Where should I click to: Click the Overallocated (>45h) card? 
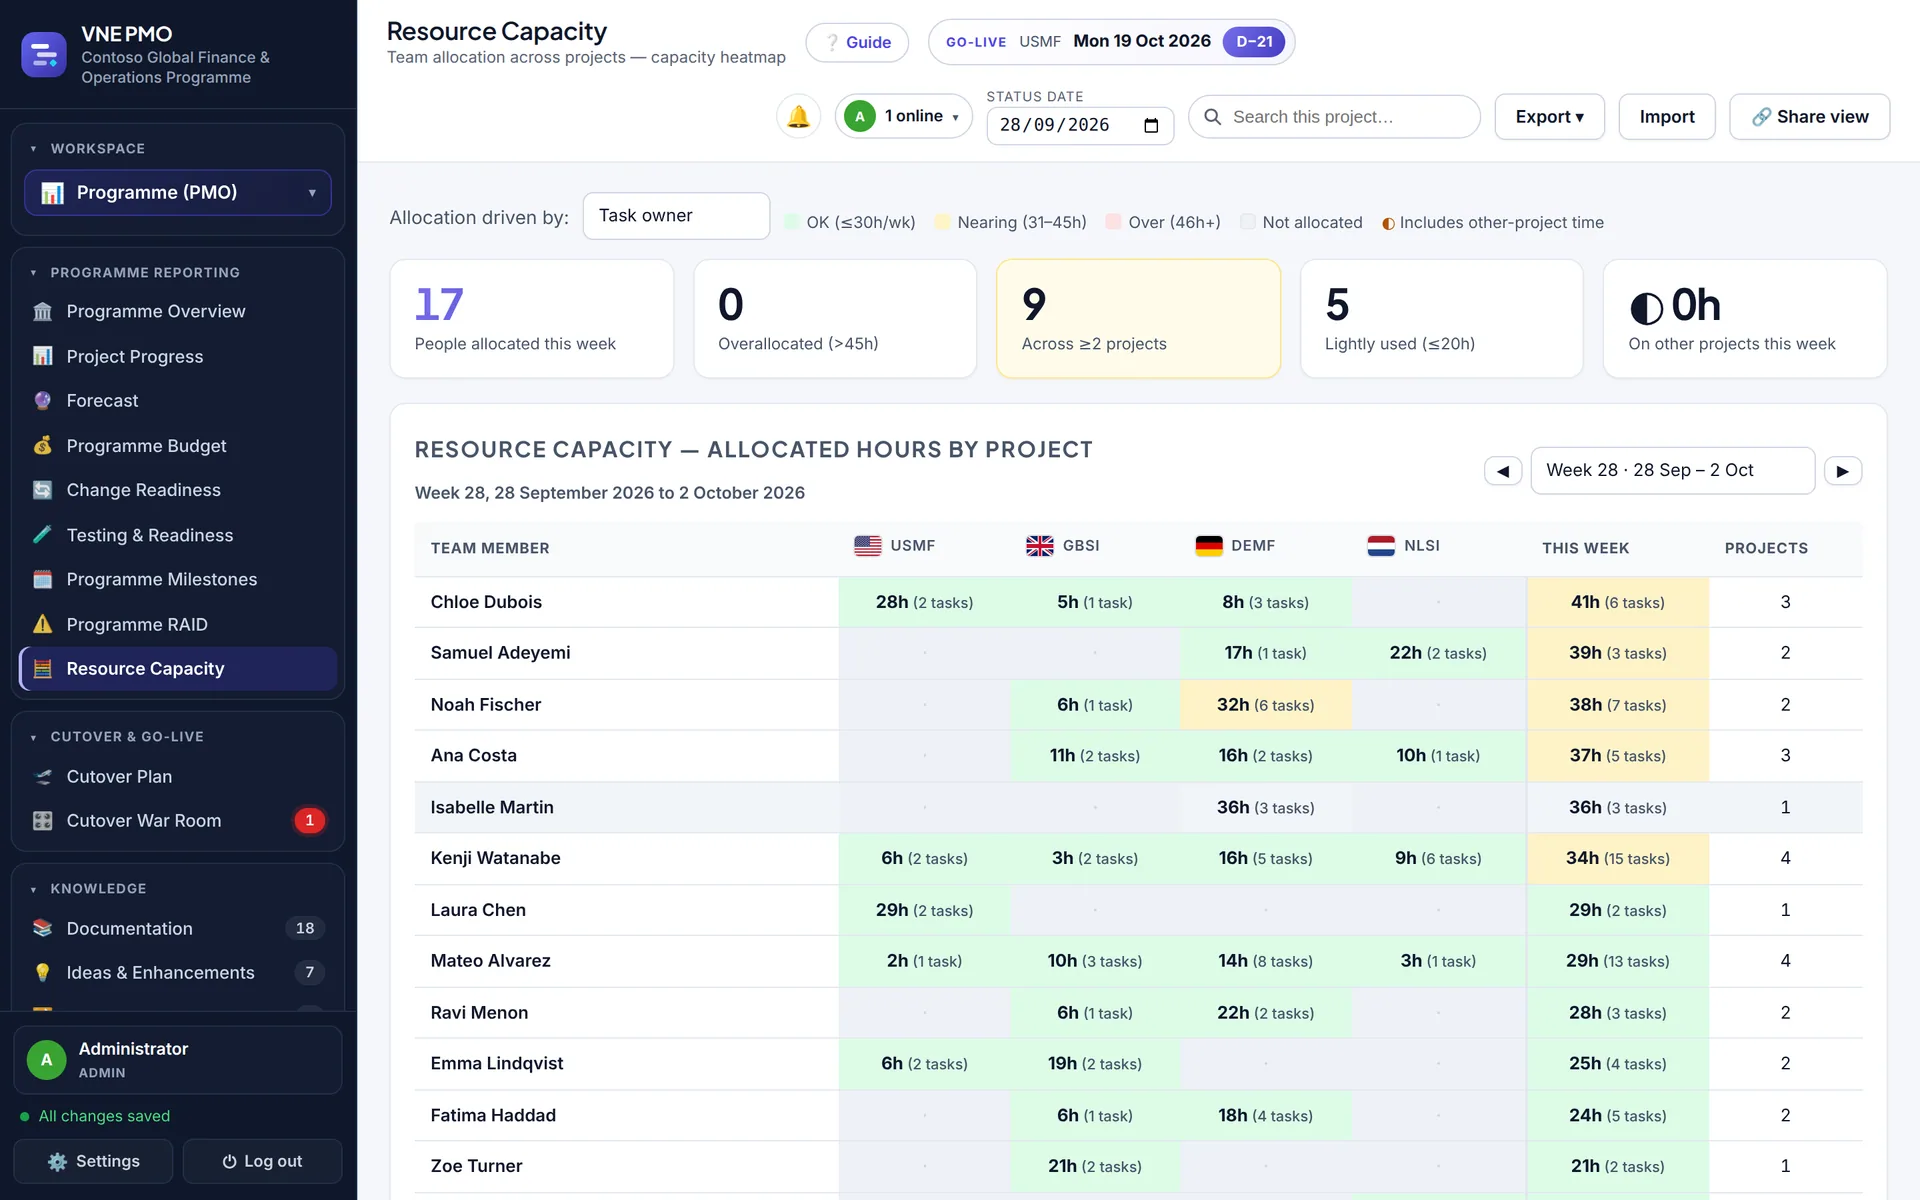(835, 319)
